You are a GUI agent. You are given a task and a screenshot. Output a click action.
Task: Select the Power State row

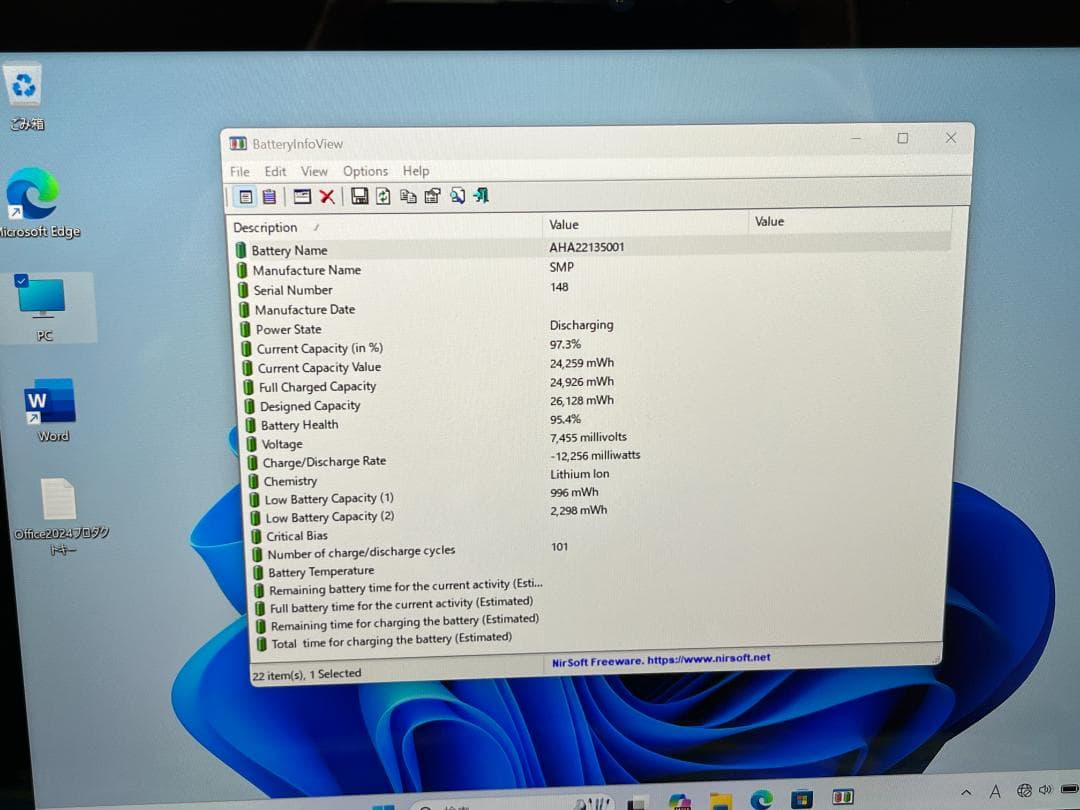click(x=594, y=327)
